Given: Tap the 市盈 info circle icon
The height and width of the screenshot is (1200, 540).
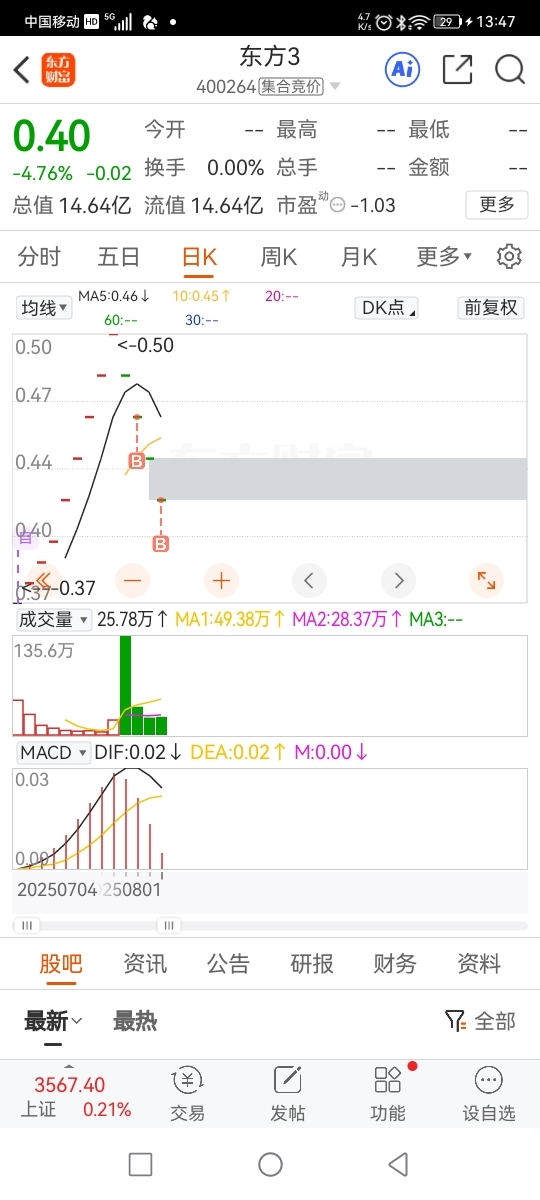Looking at the screenshot, I should tap(337, 206).
